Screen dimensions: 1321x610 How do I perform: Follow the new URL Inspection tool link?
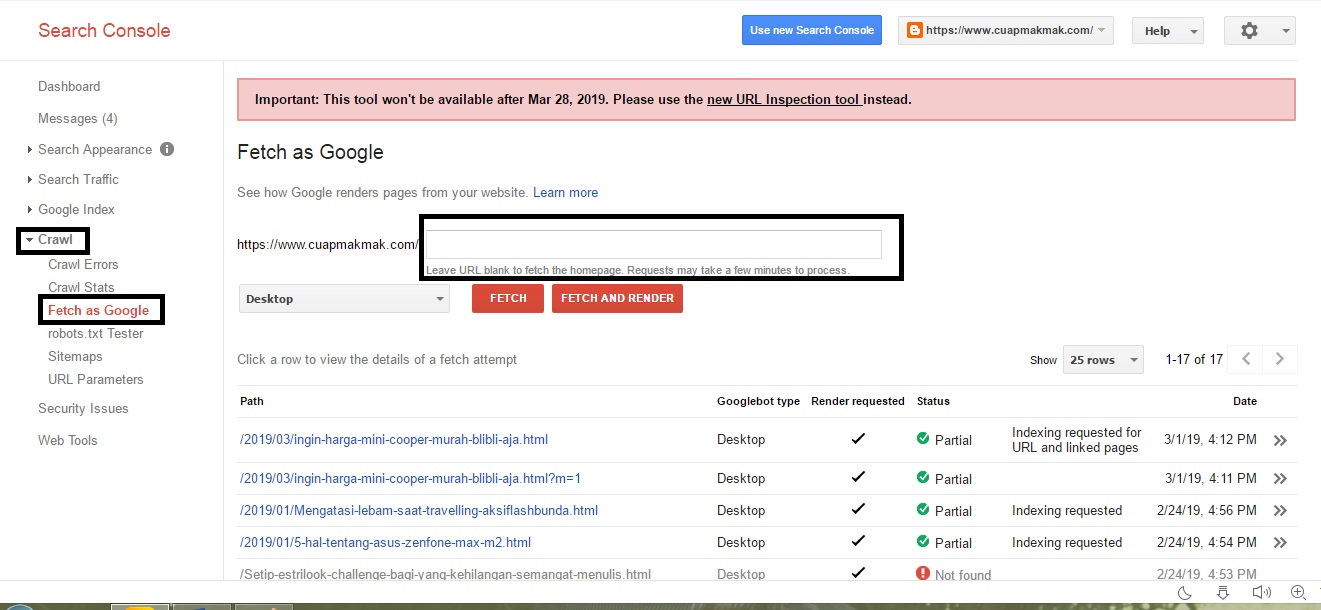pyautogui.click(x=784, y=100)
